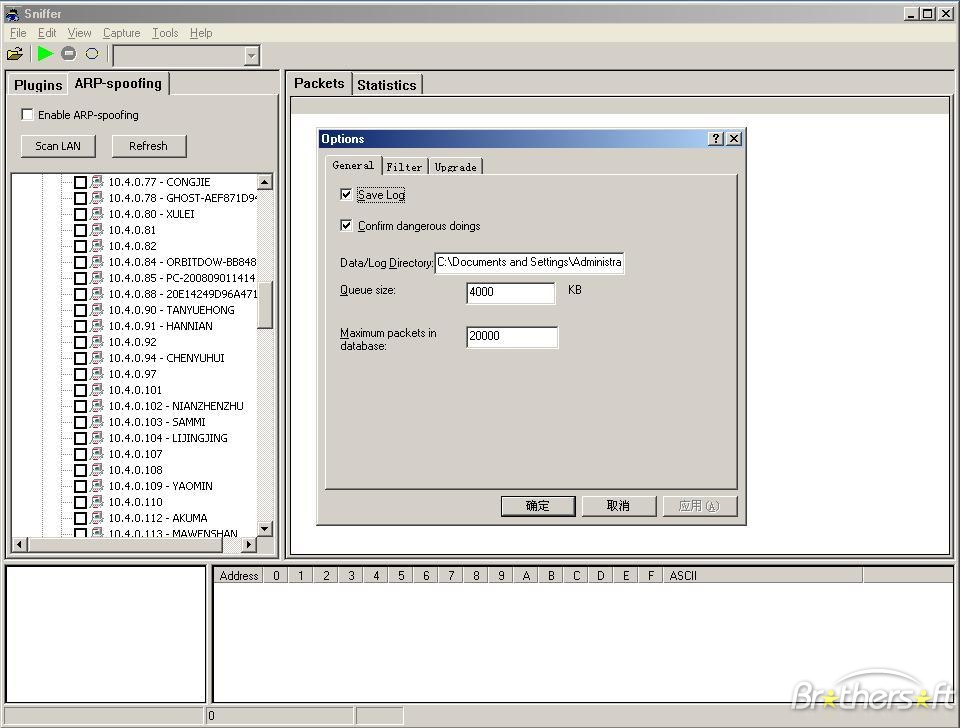
Task: Click host list scroll up arrow
Action: [x=264, y=182]
